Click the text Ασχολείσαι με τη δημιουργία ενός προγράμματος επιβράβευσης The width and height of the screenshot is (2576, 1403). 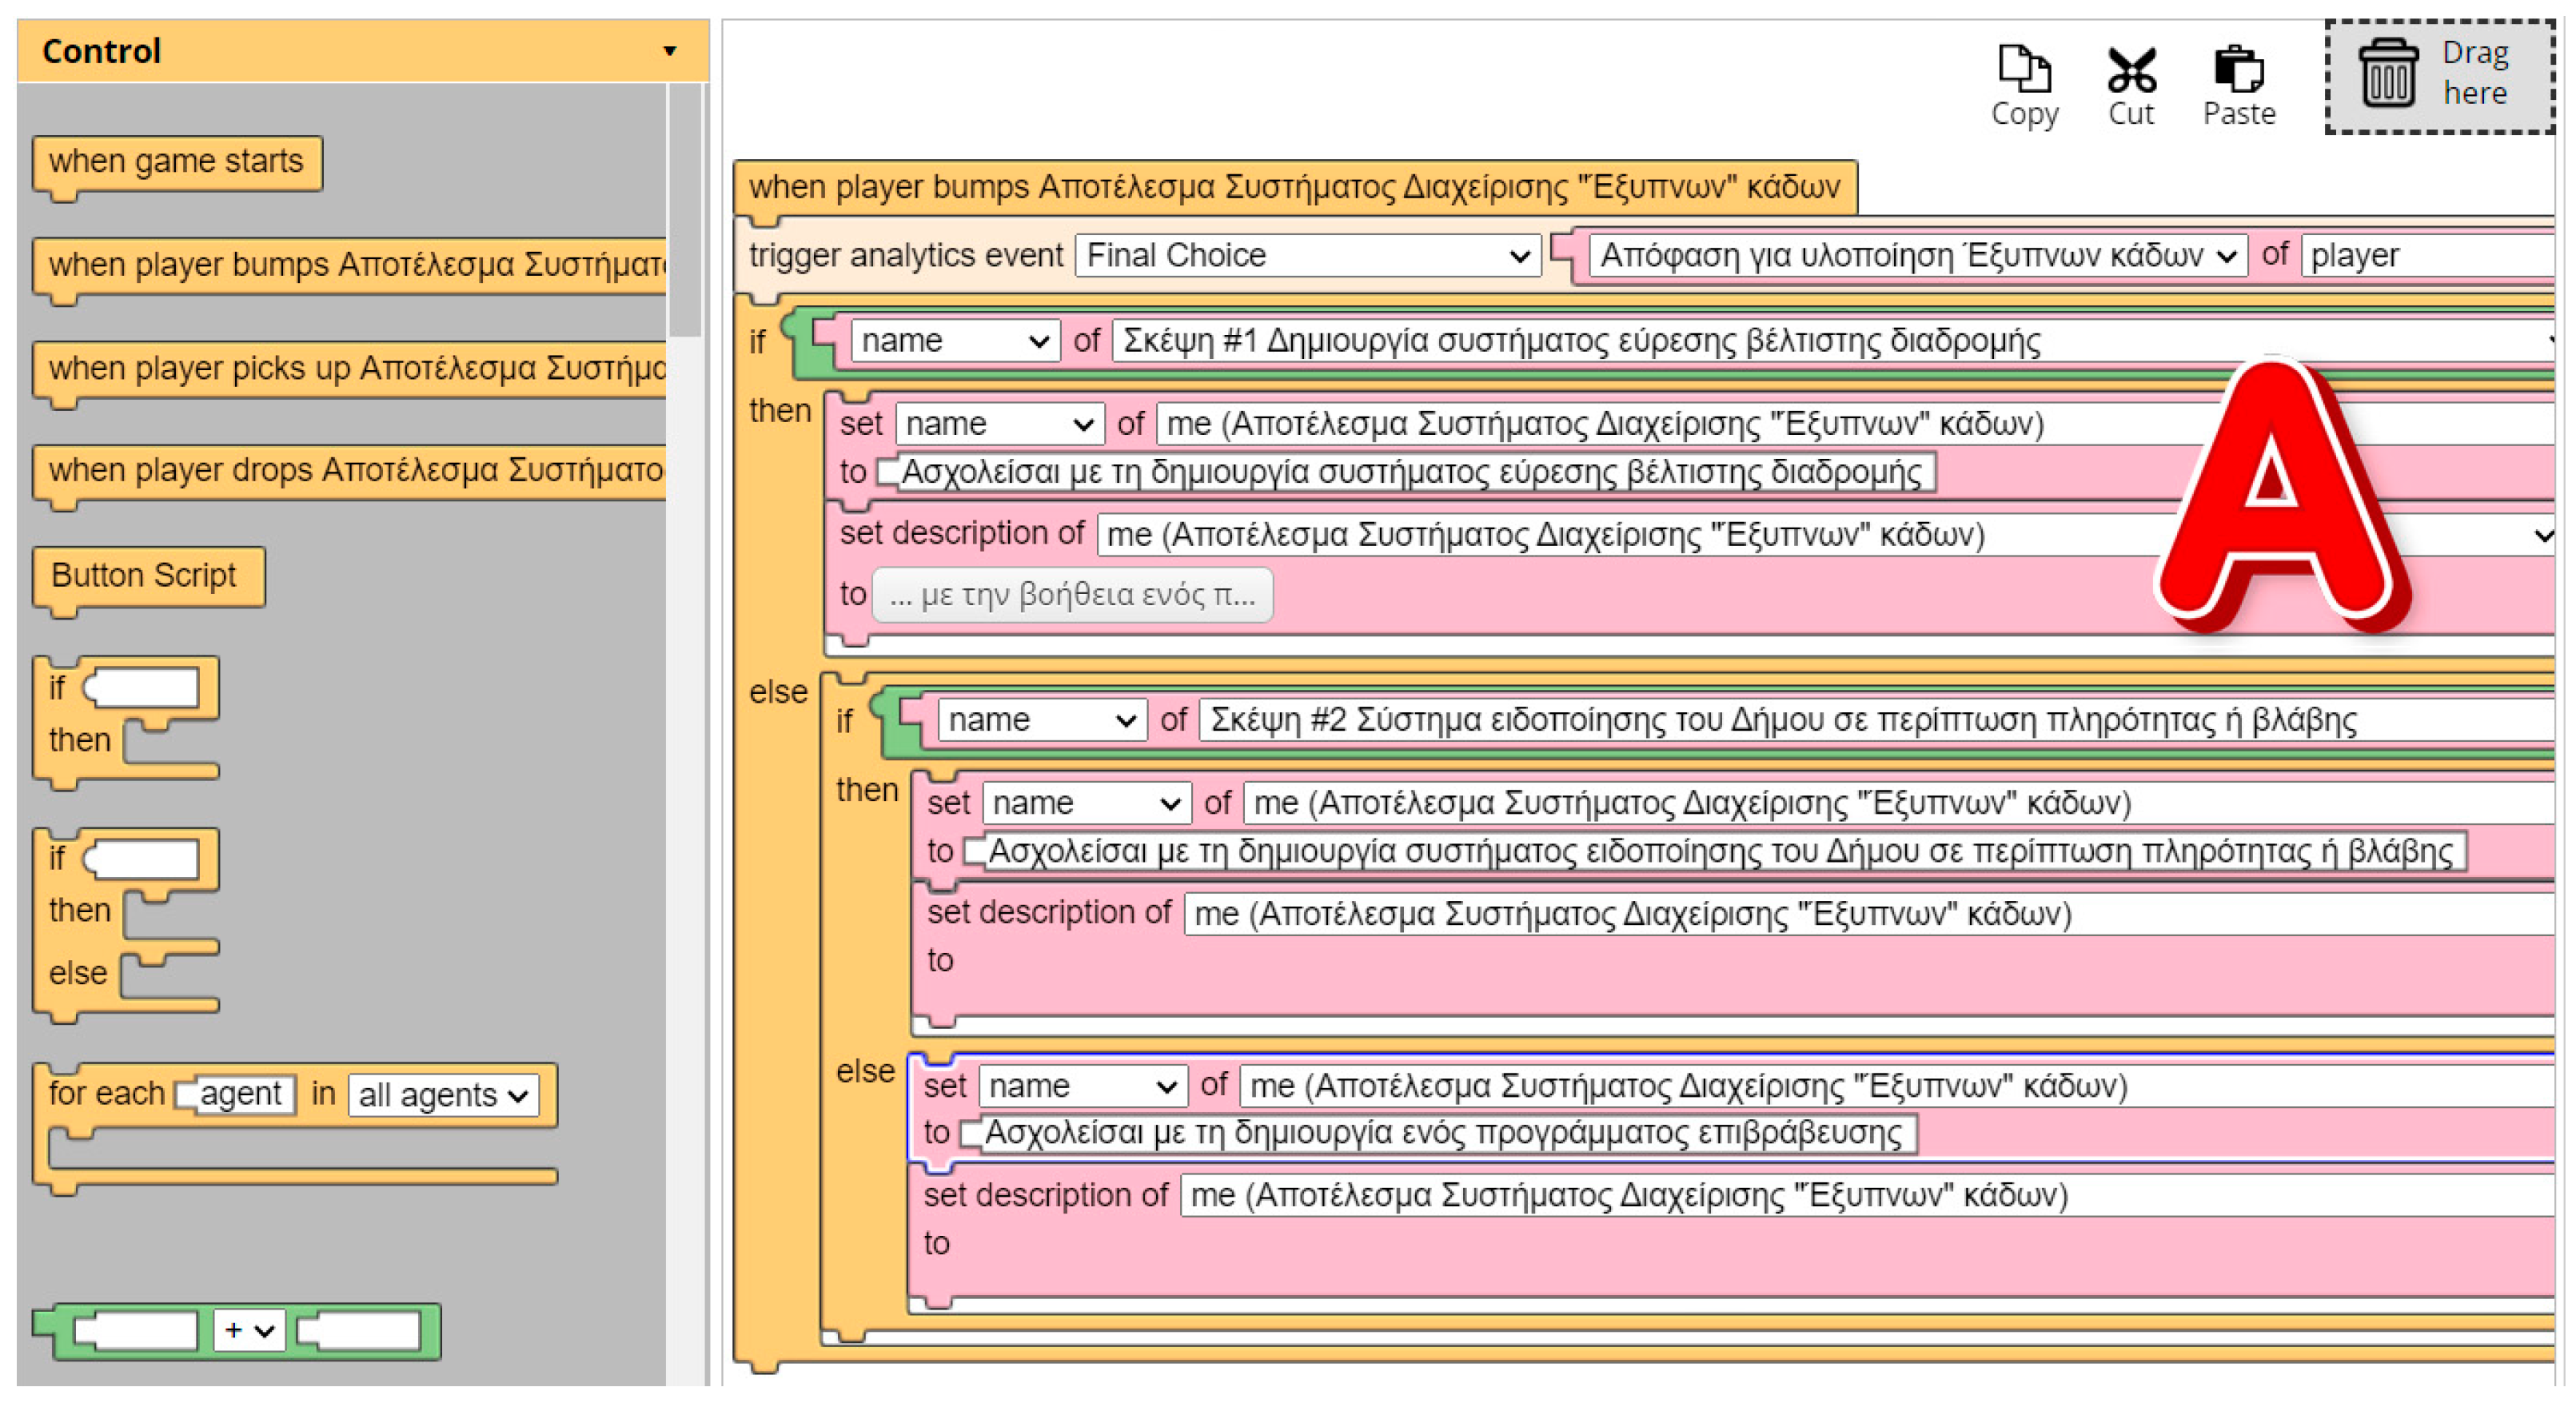pyautogui.click(x=1442, y=1134)
